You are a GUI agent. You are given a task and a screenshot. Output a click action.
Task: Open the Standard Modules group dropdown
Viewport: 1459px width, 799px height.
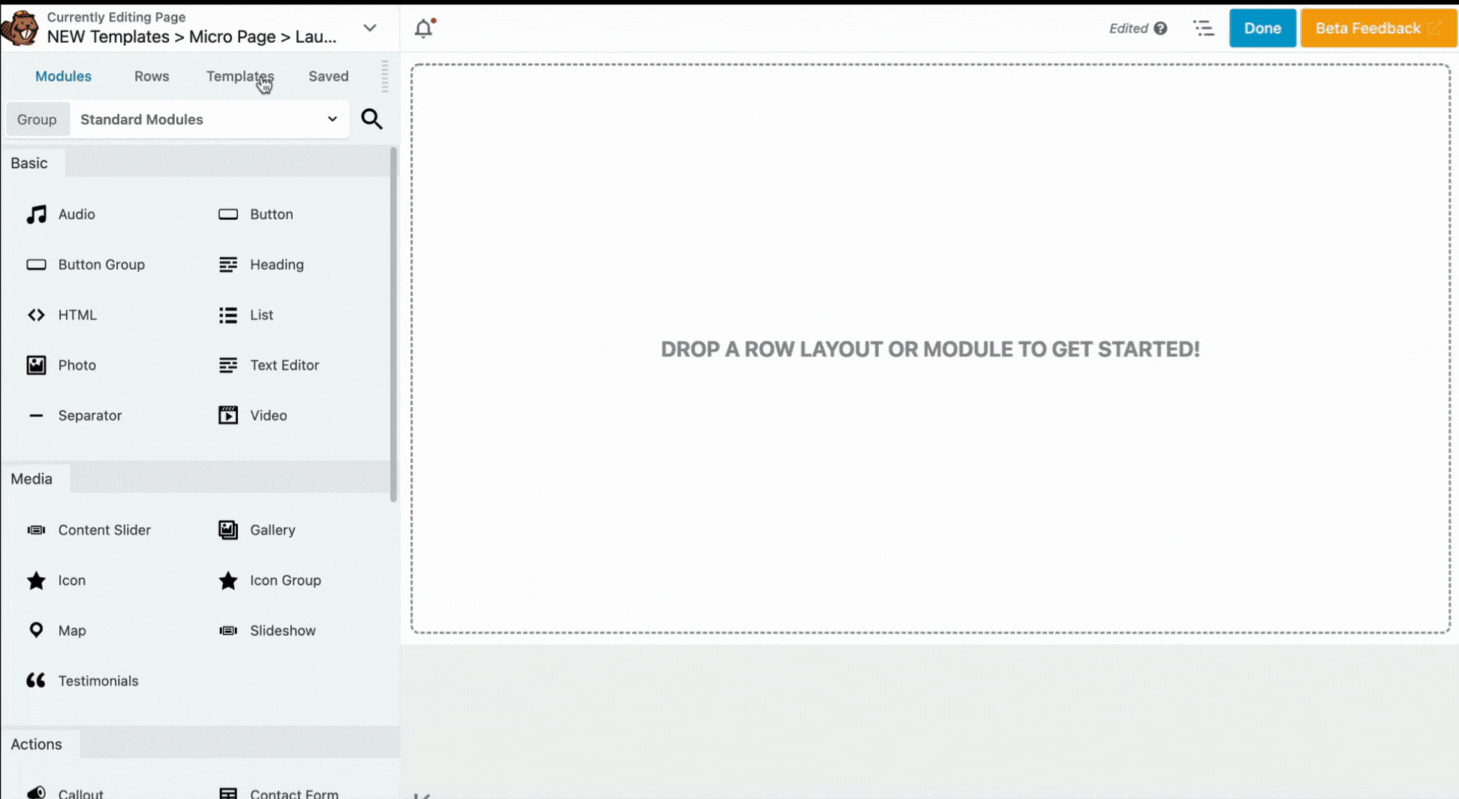tap(208, 119)
